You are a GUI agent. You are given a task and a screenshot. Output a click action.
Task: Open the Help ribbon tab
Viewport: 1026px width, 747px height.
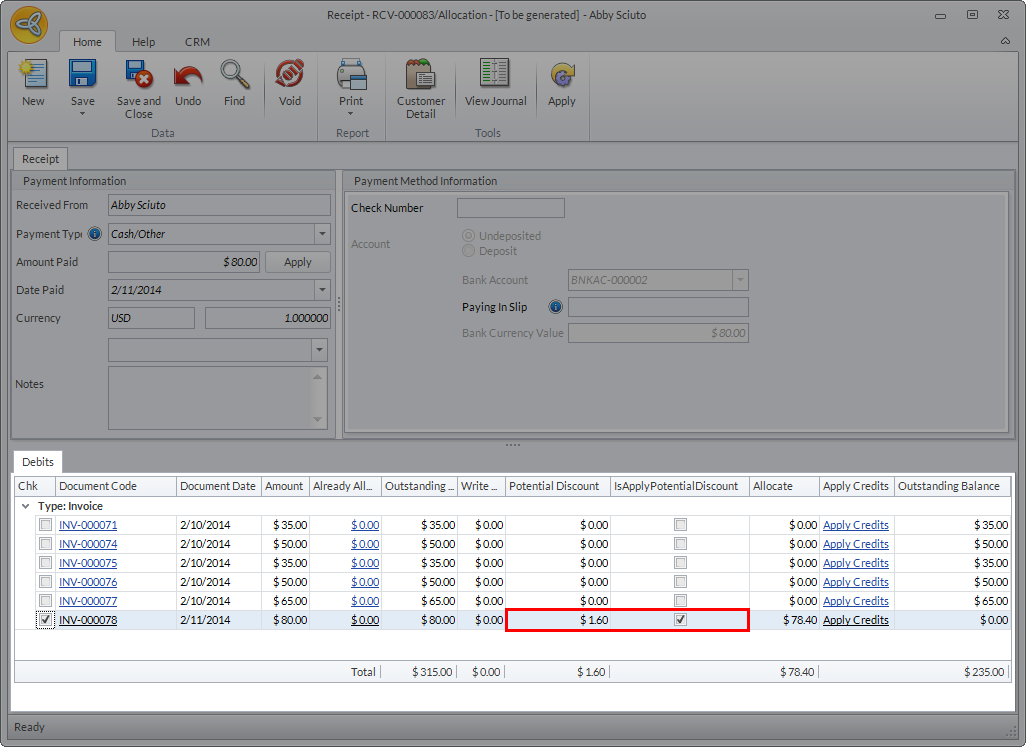(144, 42)
